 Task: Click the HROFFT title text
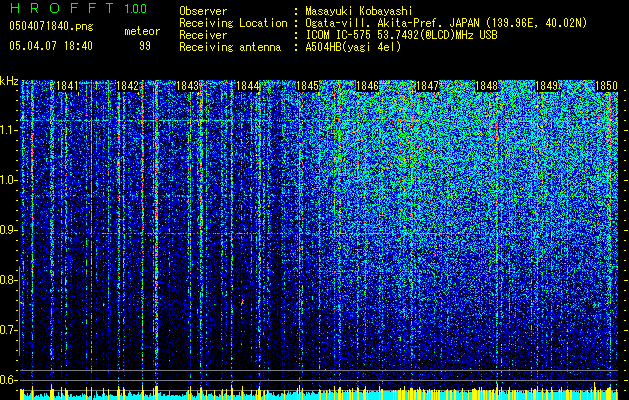tap(63, 9)
